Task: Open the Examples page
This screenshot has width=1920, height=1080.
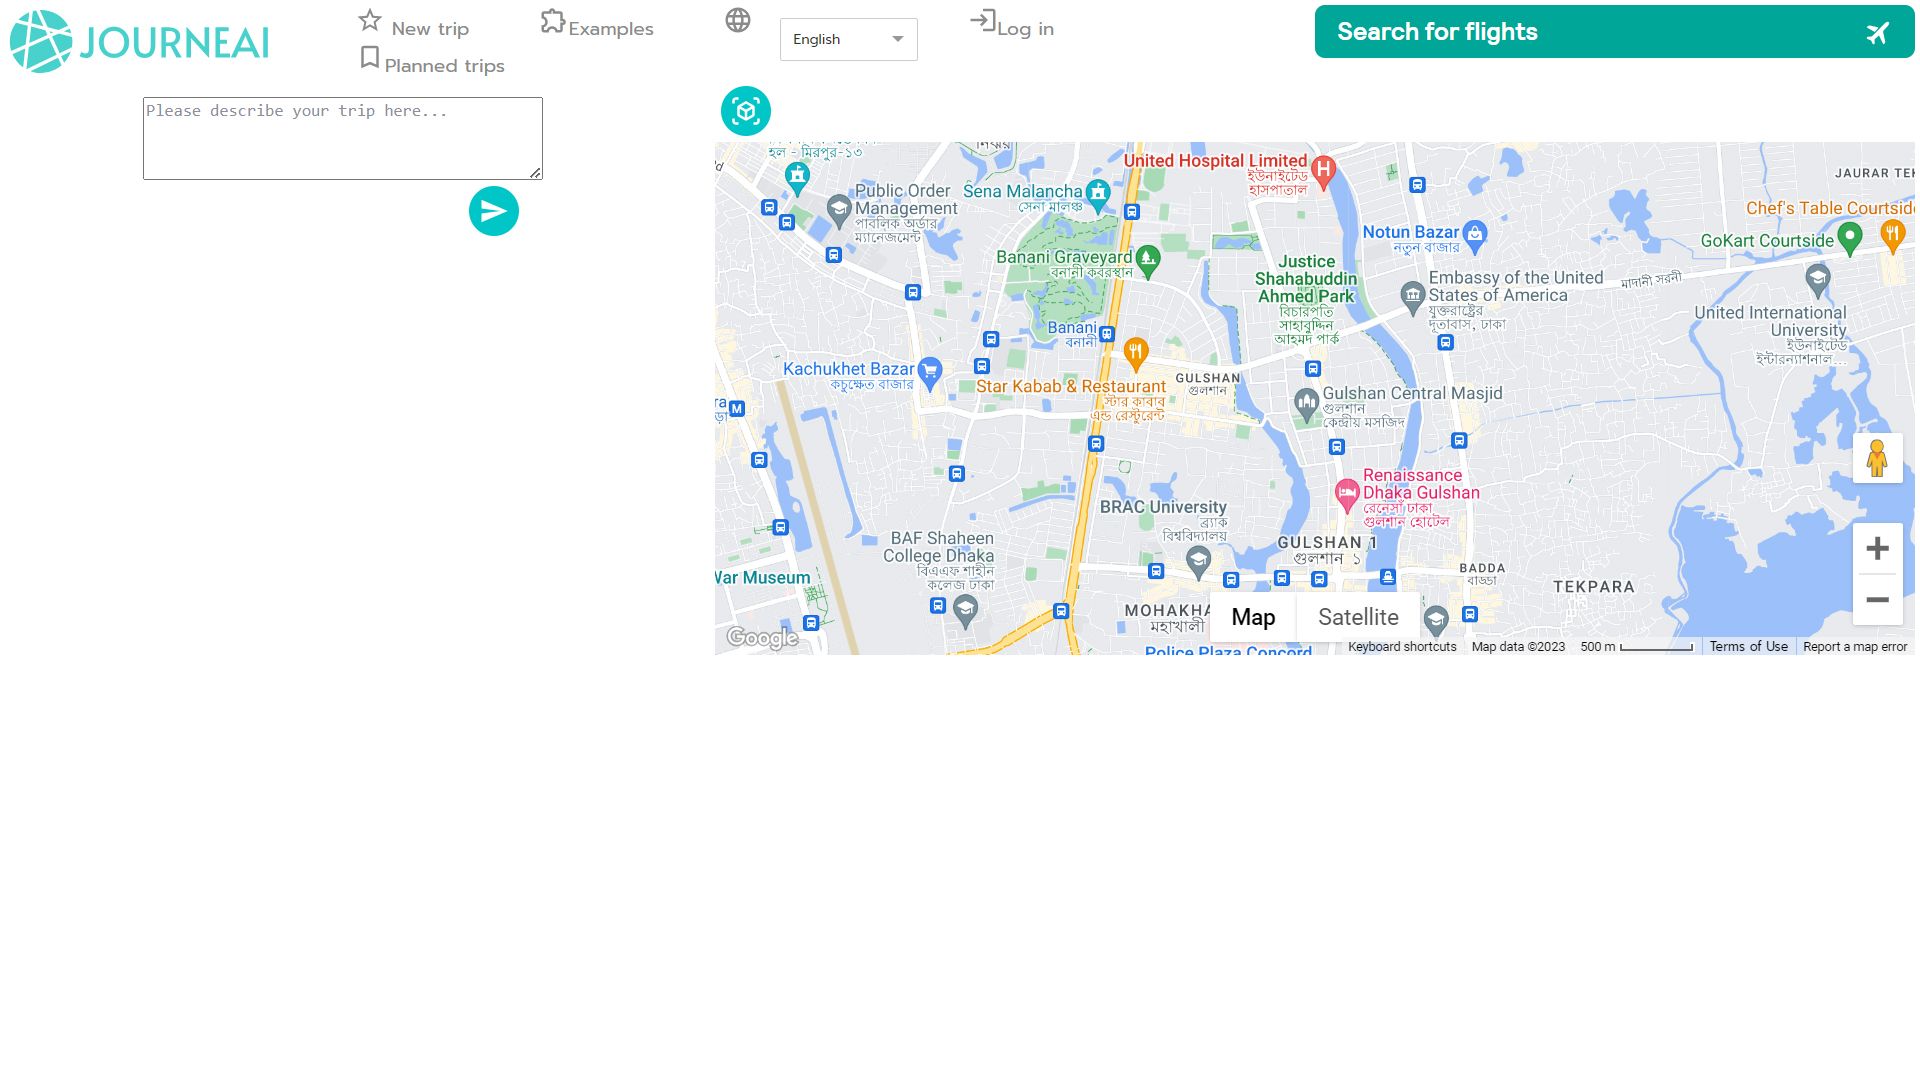Action: (x=597, y=25)
